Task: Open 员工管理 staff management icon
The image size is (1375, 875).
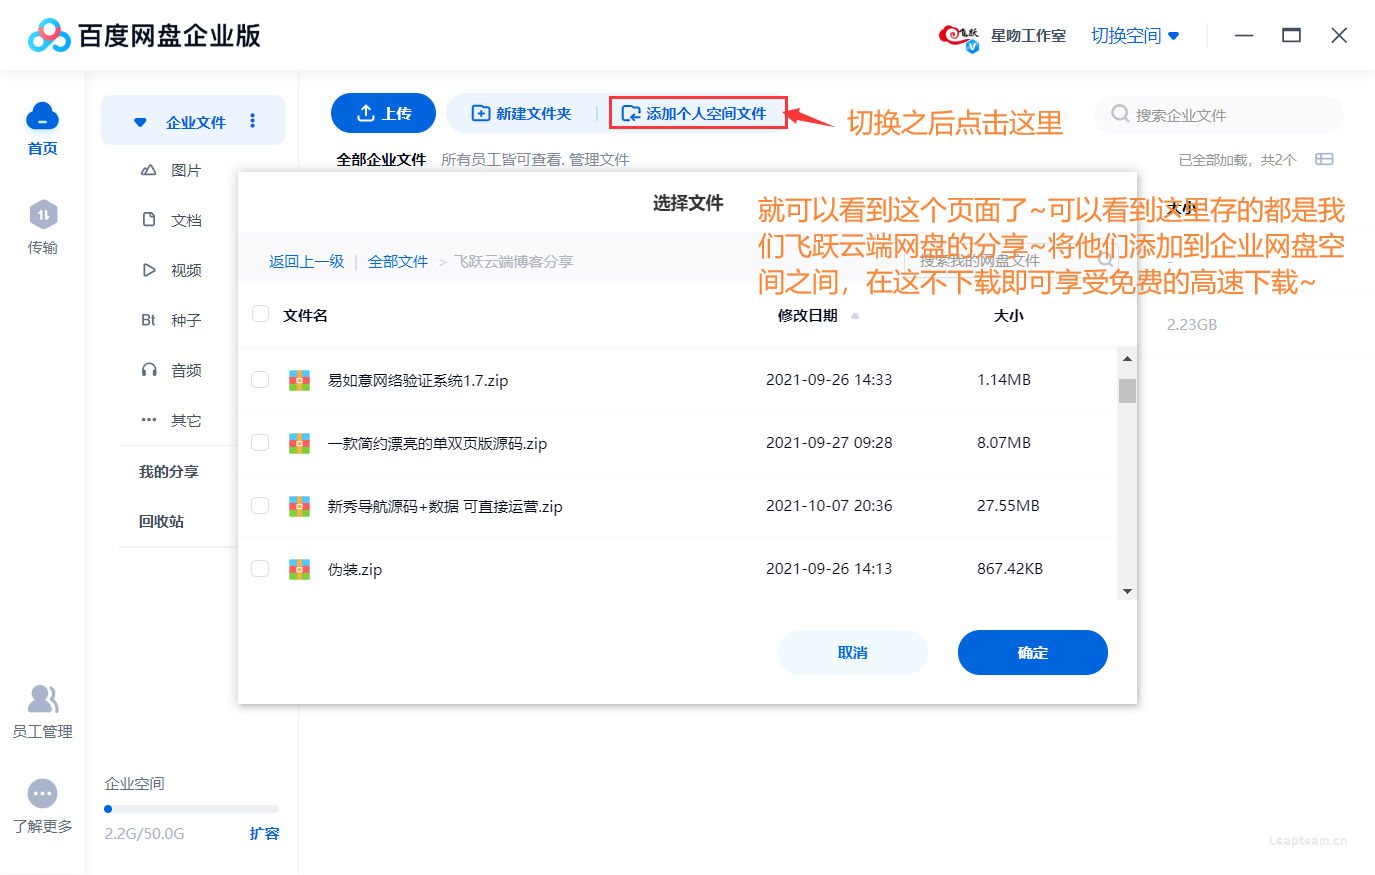Action: click(x=43, y=699)
